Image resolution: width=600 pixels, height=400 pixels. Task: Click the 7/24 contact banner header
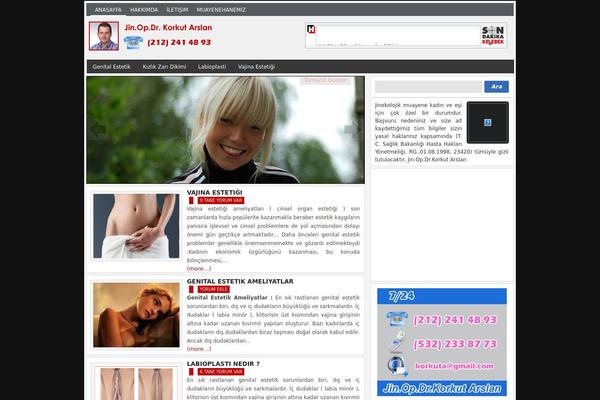[x=442, y=296]
